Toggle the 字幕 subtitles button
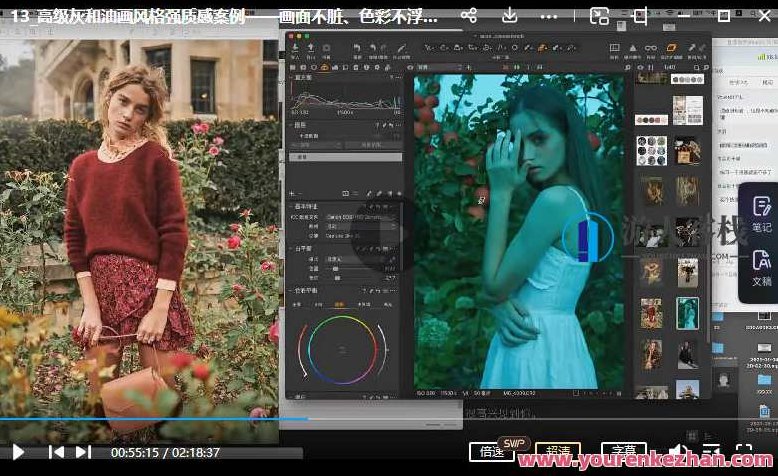The width and height of the screenshot is (778, 476). click(623, 452)
